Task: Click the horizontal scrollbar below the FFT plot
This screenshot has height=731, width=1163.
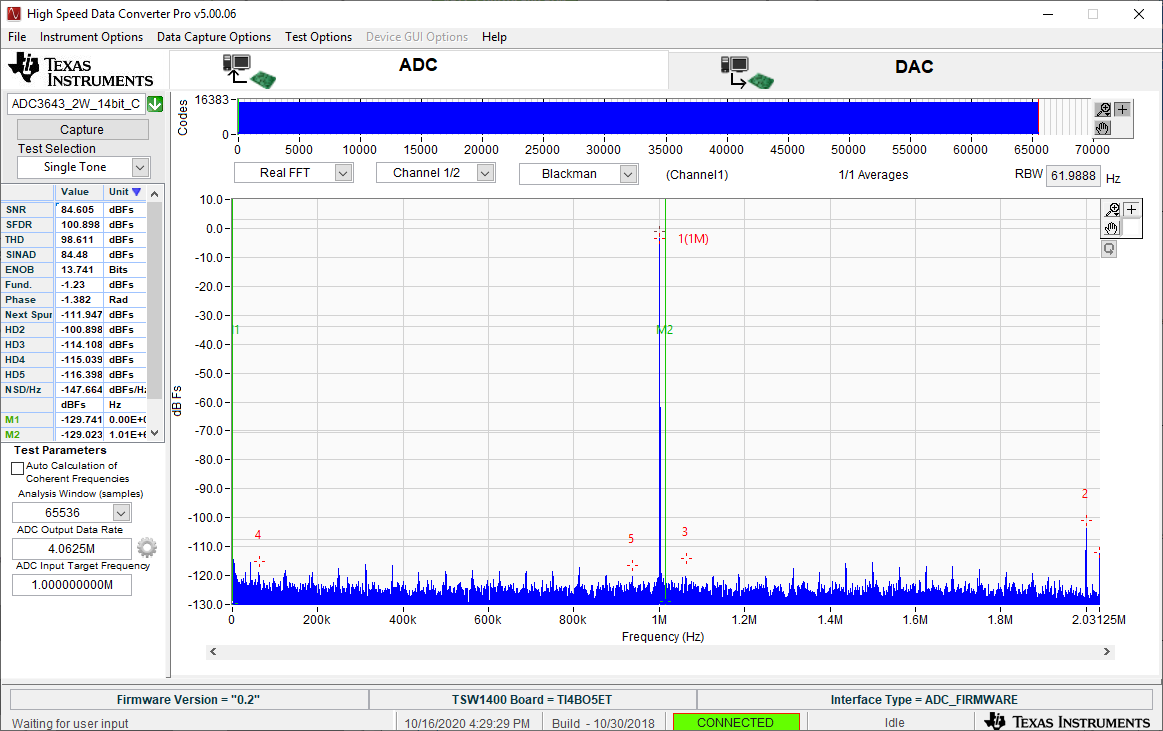Action: (x=660, y=651)
